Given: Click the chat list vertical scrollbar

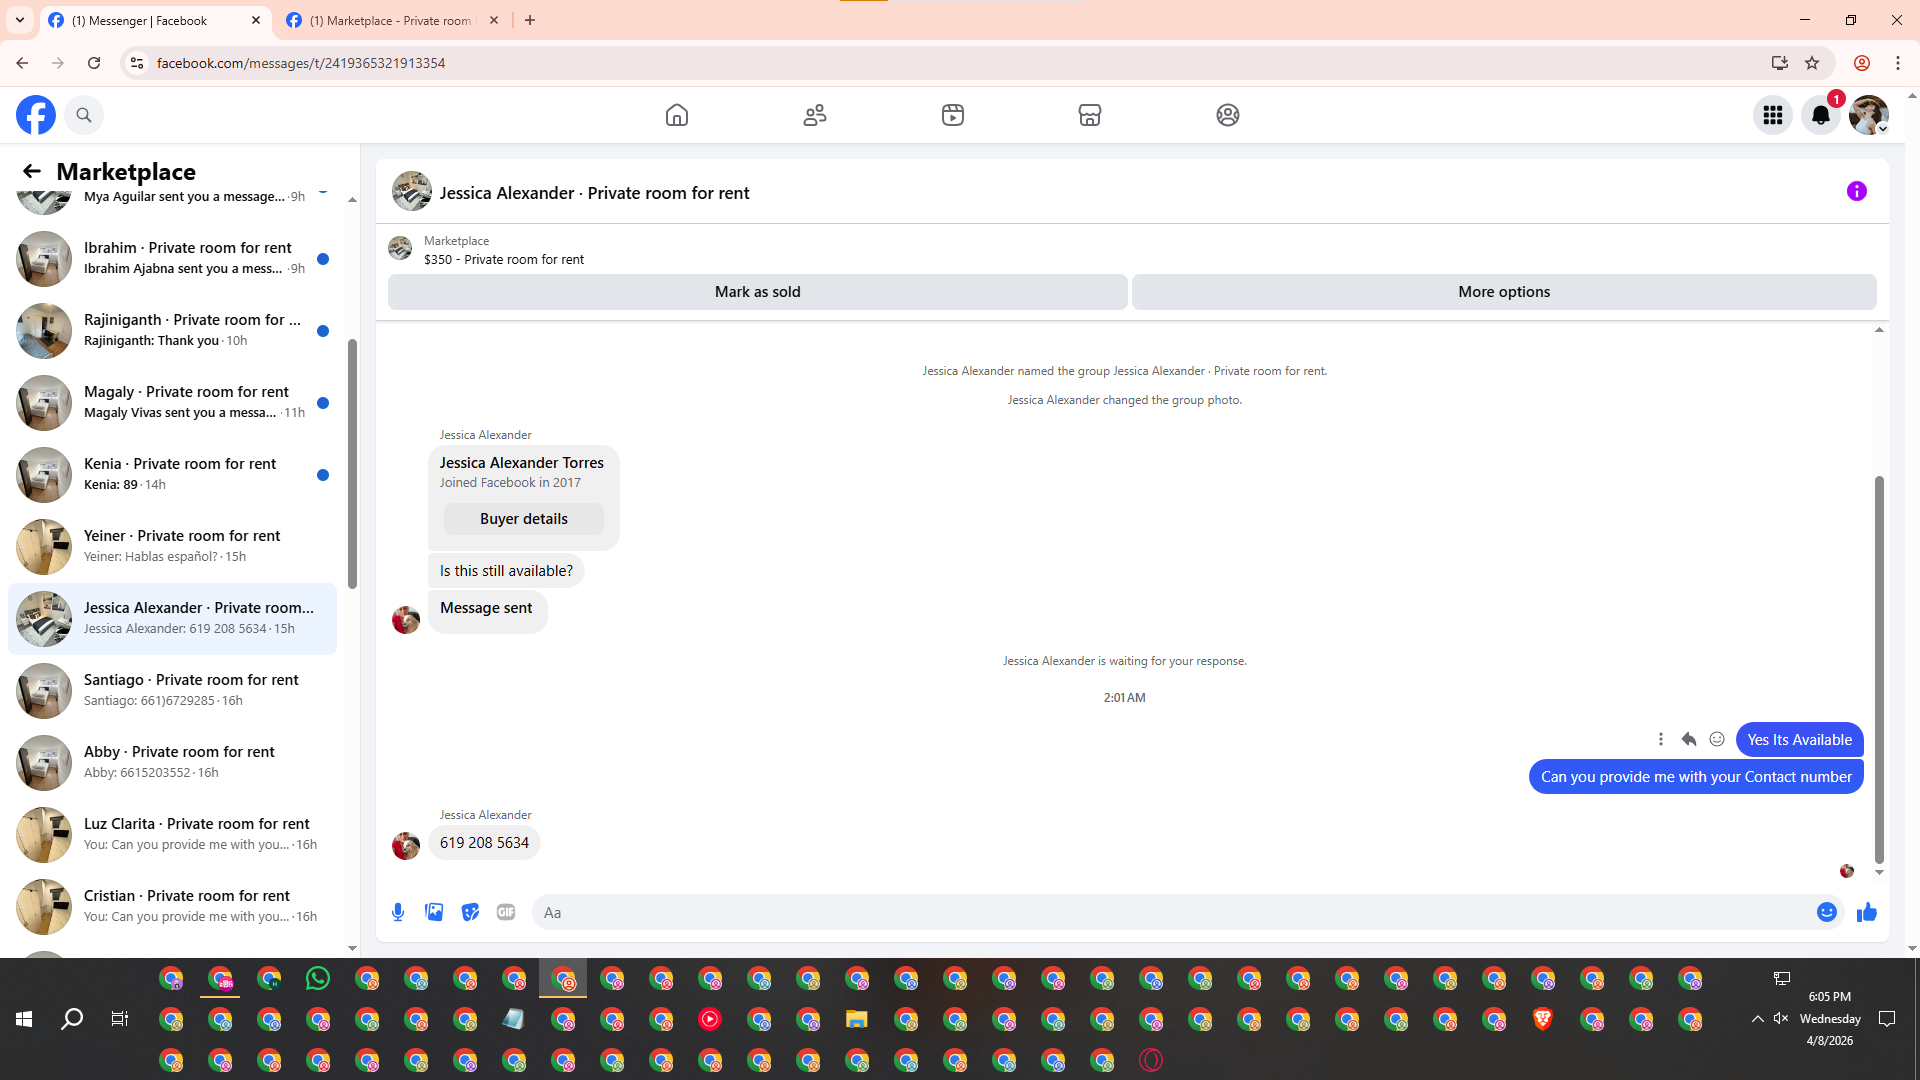Looking at the screenshot, I should point(352,465).
